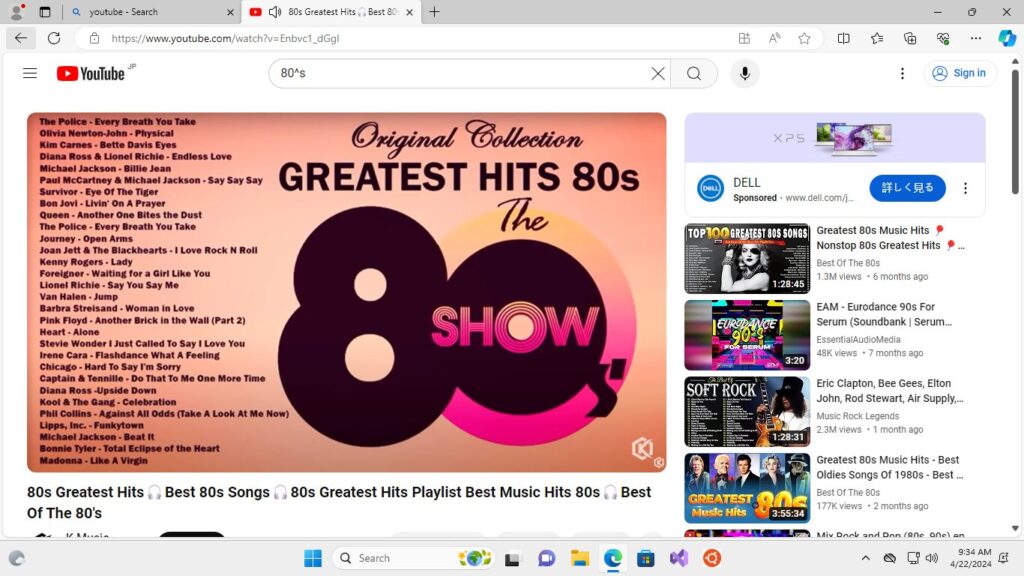Click the Greatest Hits 80s video player
The height and width of the screenshot is (576, 1024).
347,292
